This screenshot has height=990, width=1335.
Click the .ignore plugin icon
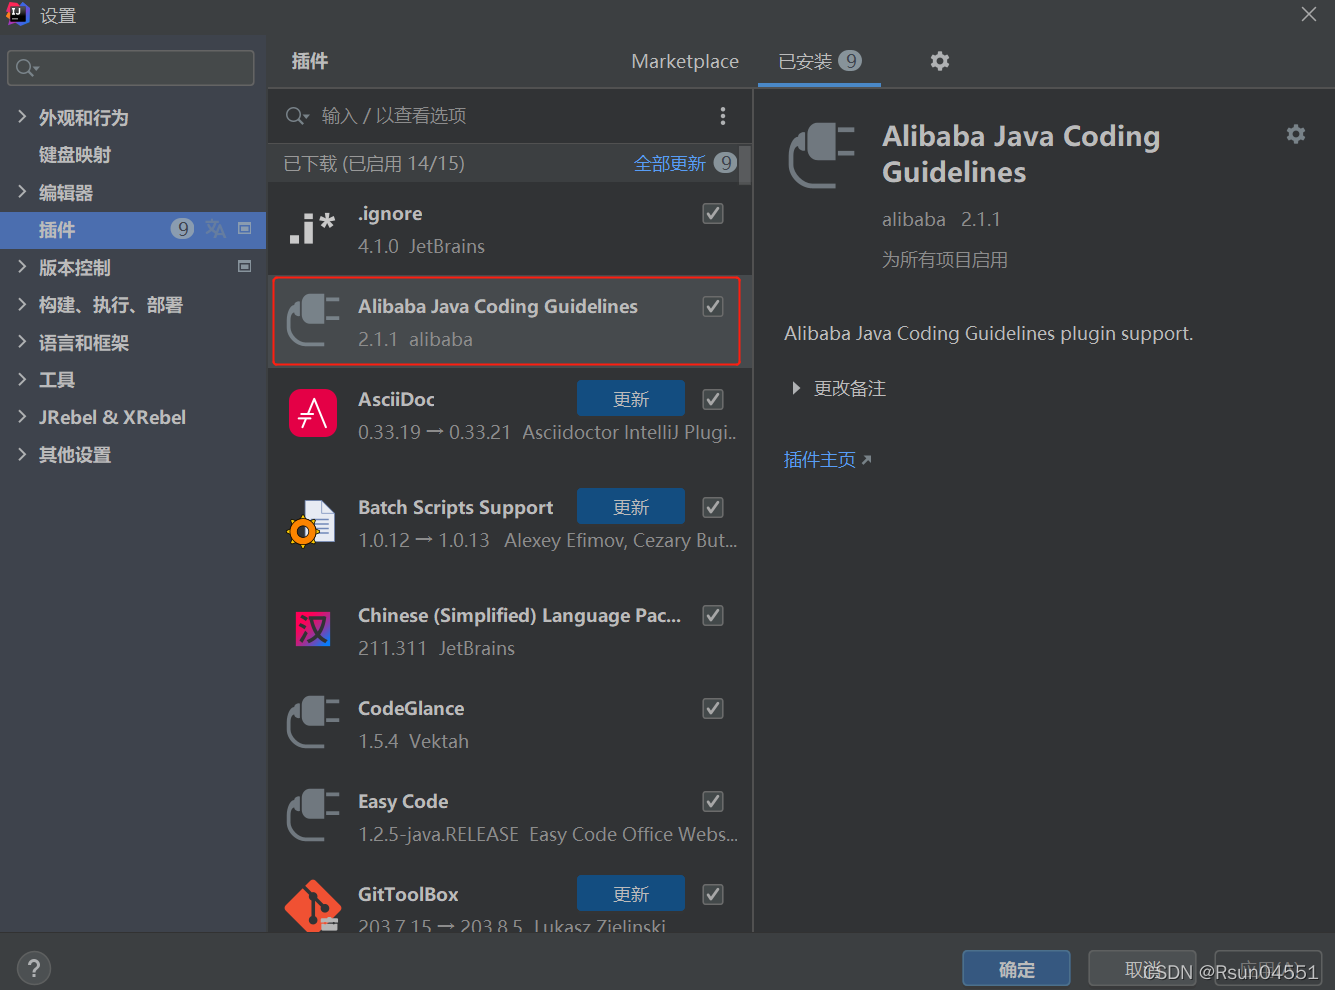(312, 229)
